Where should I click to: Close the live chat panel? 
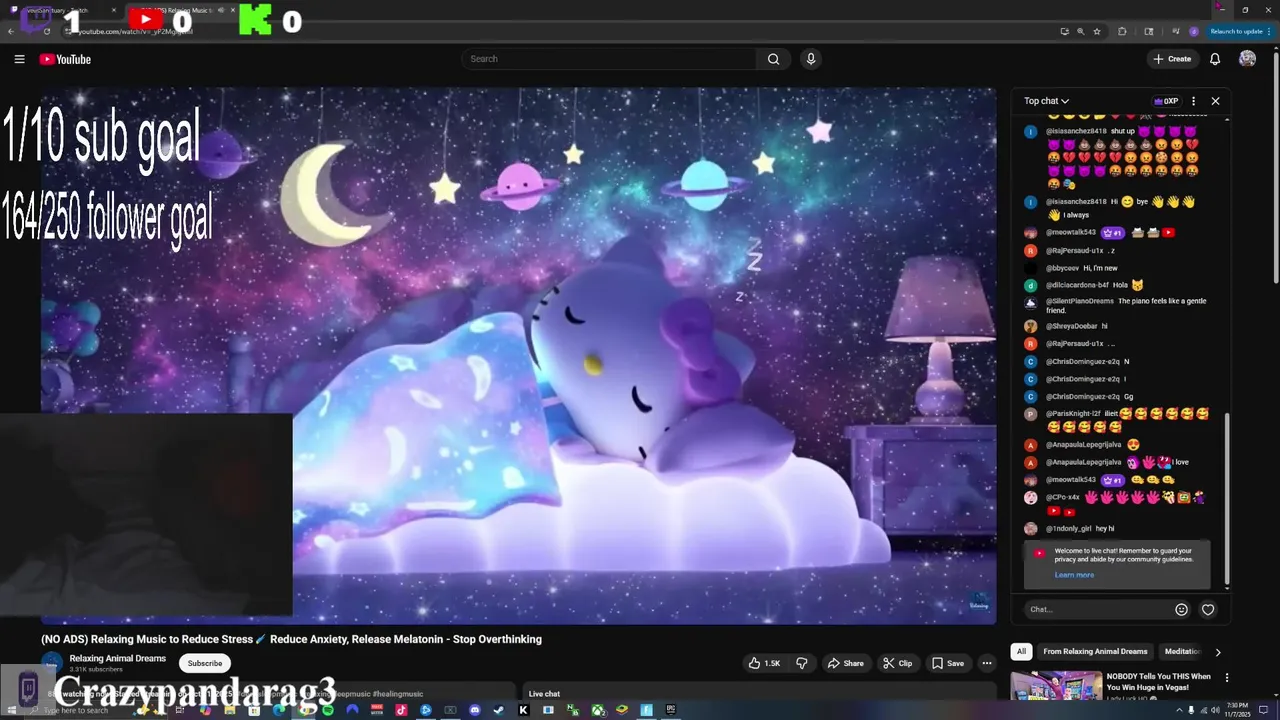click(1215, 101)
